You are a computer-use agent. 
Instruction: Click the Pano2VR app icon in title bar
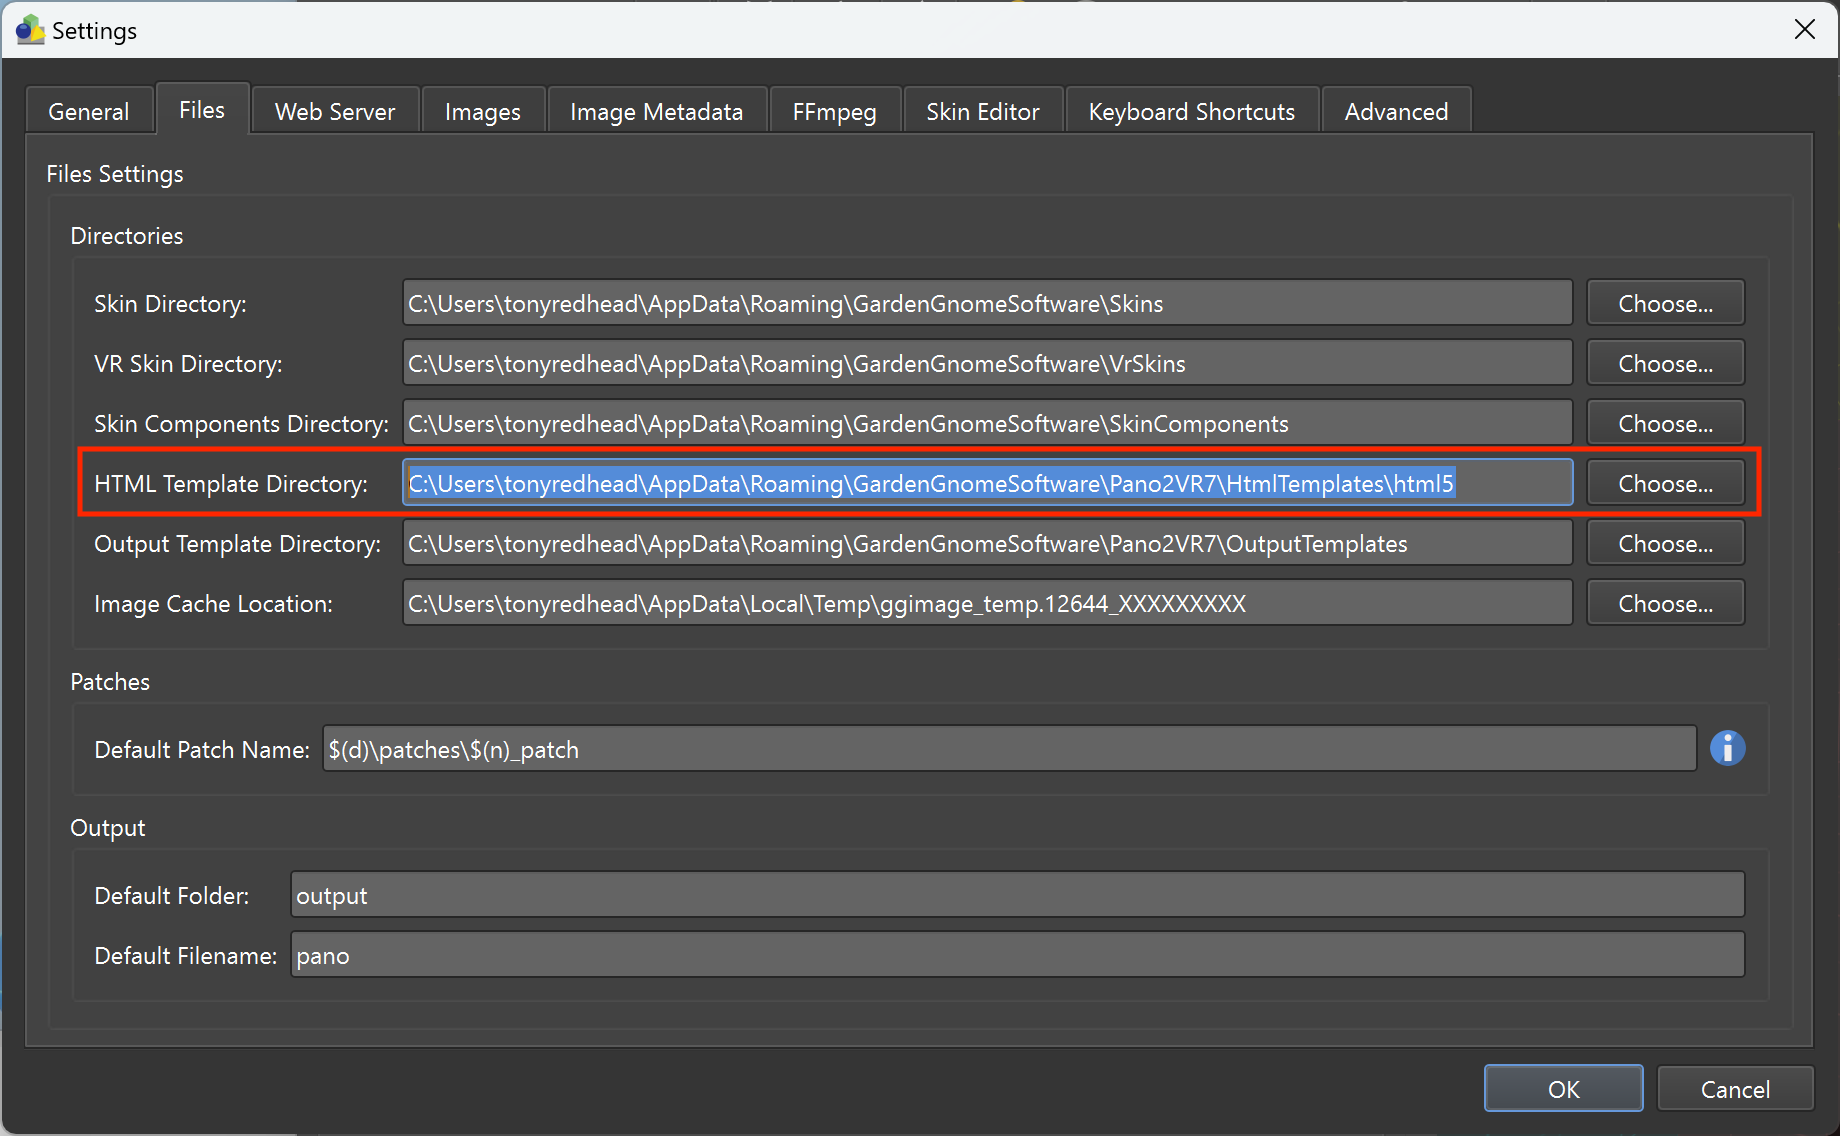click(30, 30)
